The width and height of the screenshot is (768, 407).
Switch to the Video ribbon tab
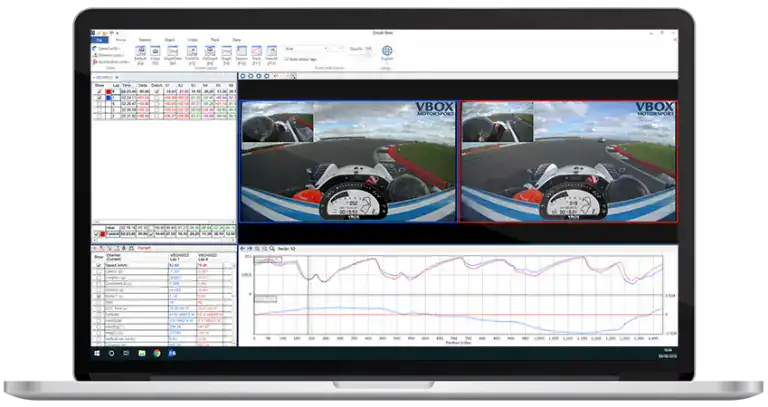pyautogui.click(x=192, y=40)
